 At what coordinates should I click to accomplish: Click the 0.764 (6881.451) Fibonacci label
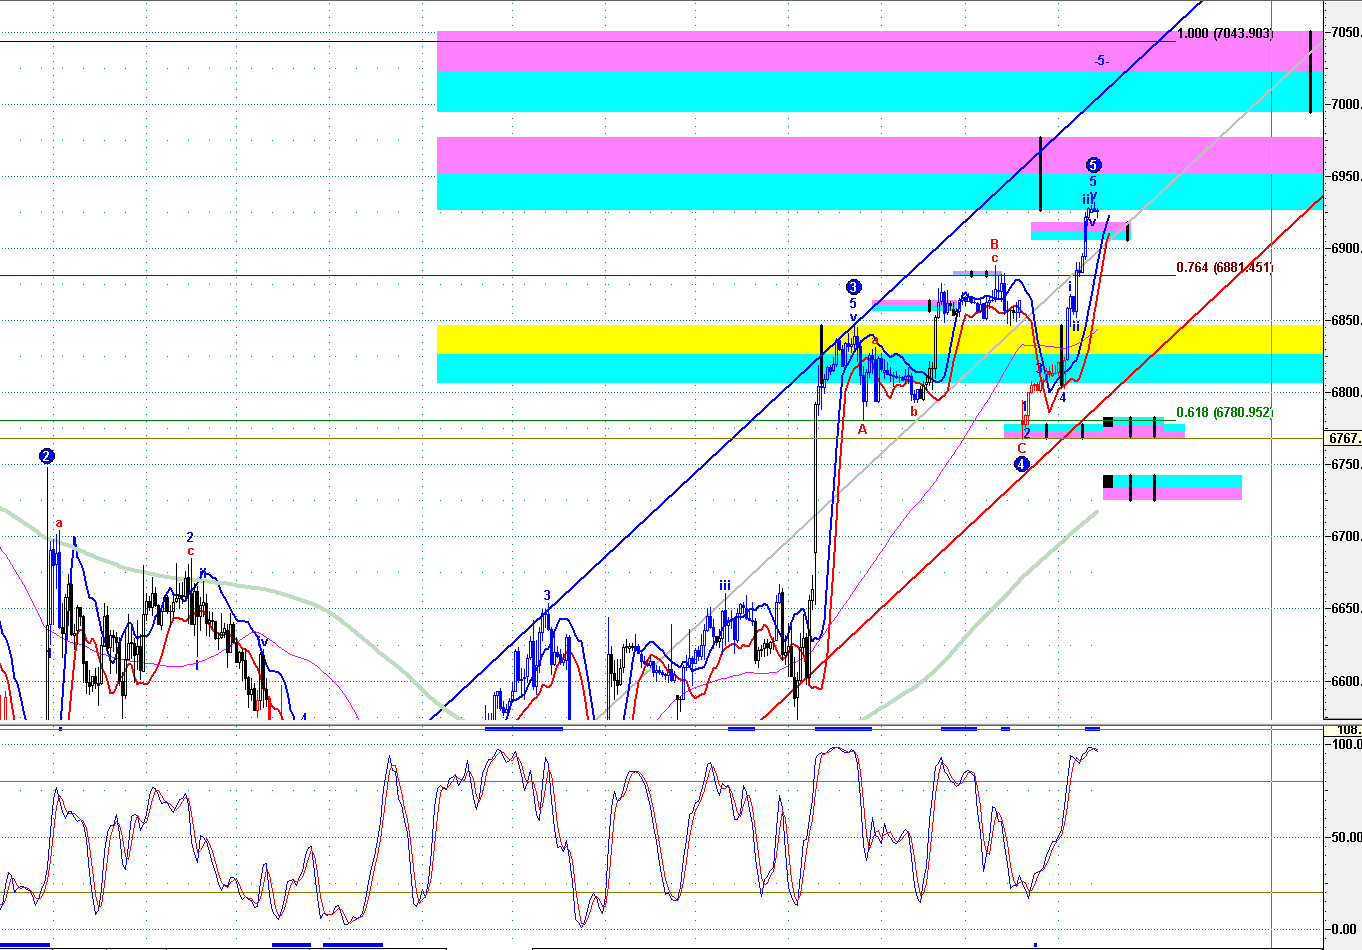click(x=1225, y=267)
